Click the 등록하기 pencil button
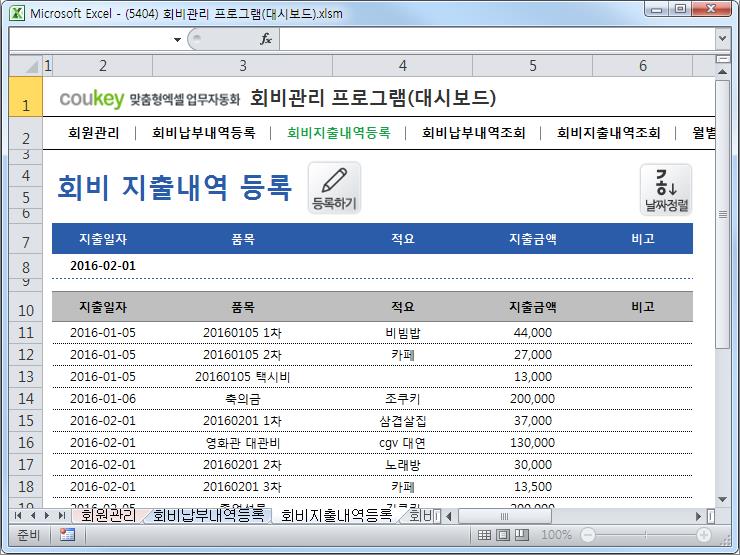 pos(334,188)
